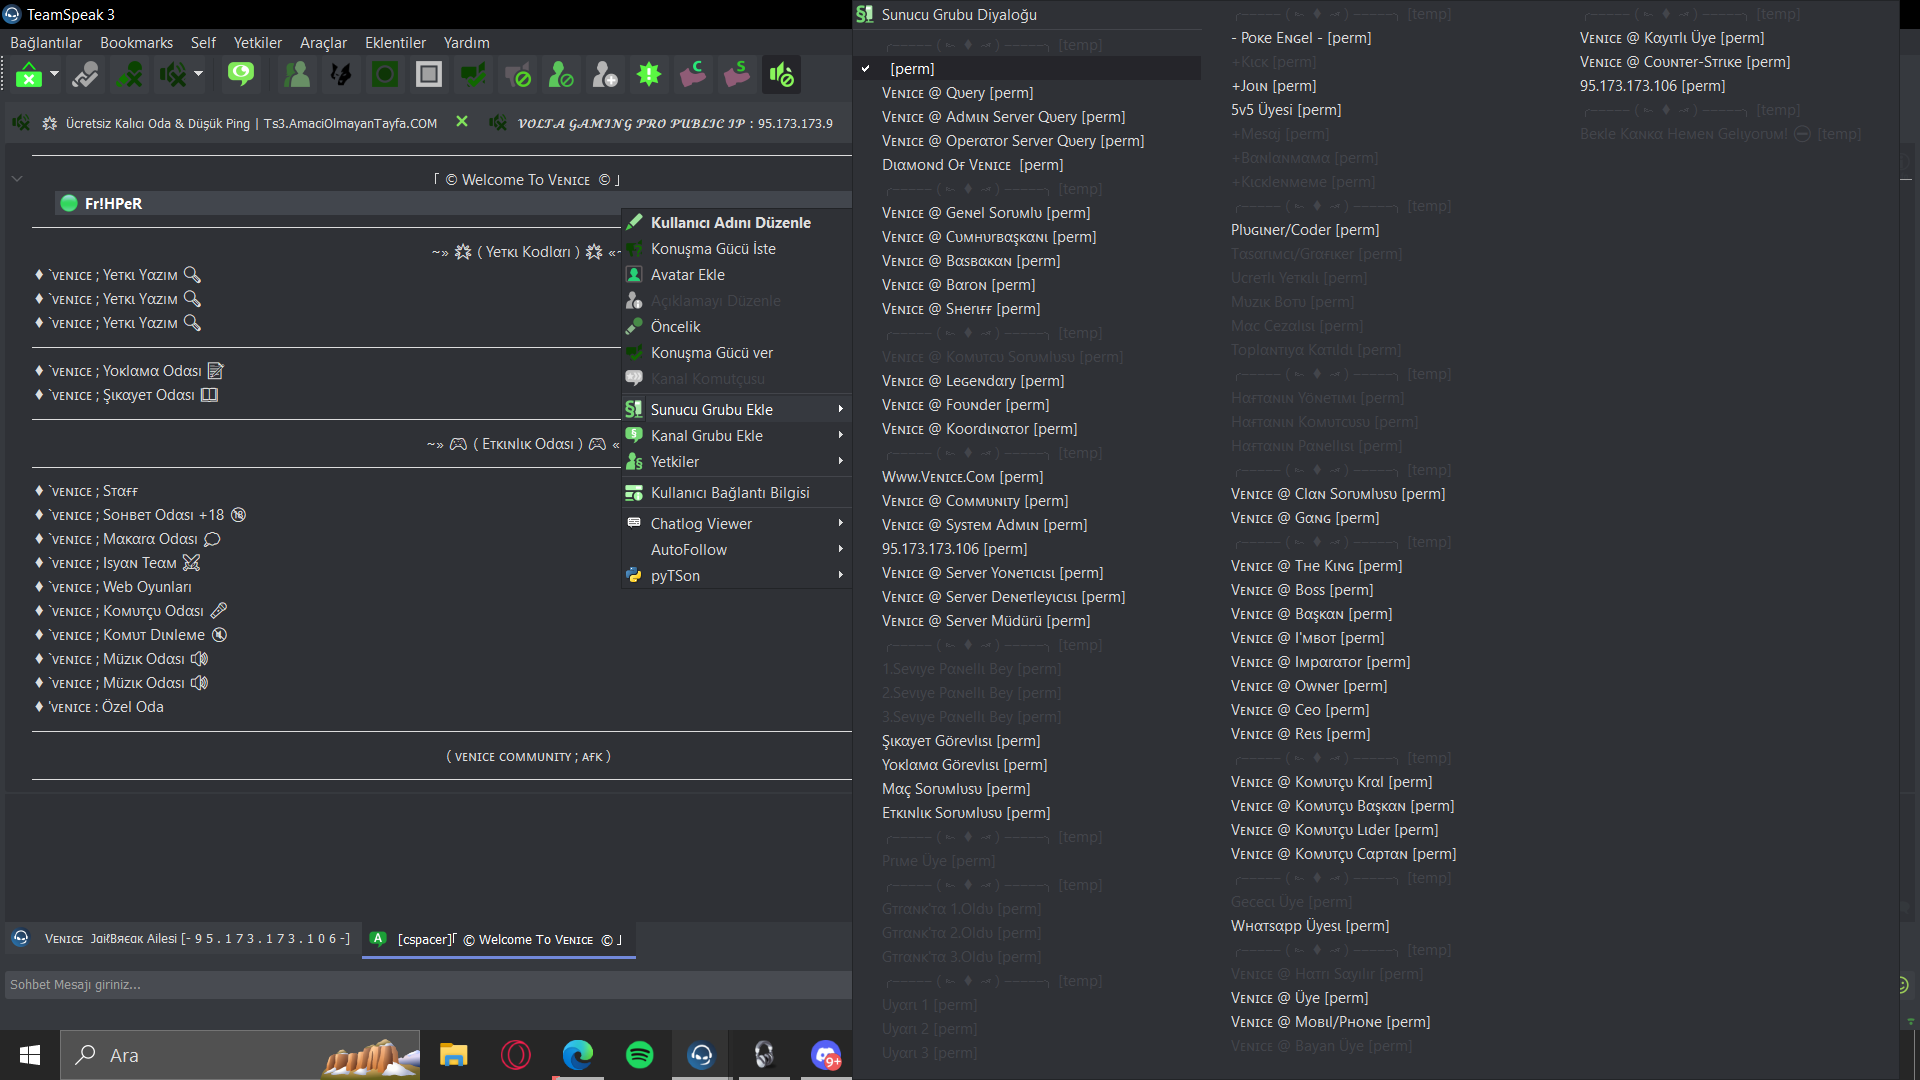Open the contacts list toolbar icon
This screenshot has width=1920, height=1080.
(x=297, y=74)
